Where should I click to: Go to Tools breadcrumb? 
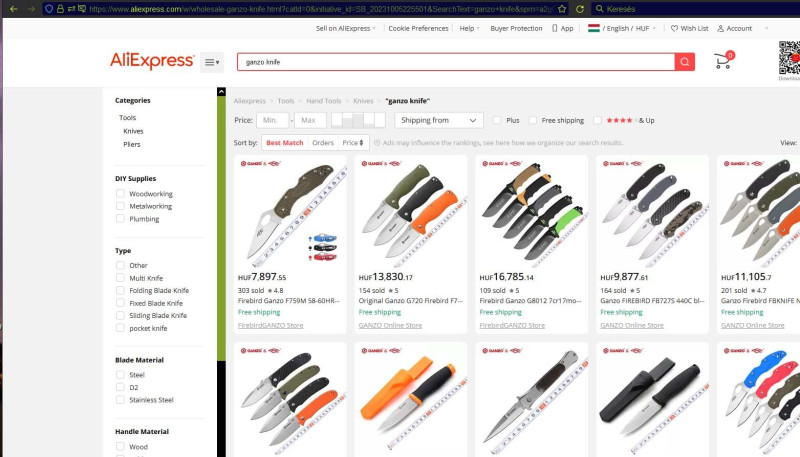point(286,101)
